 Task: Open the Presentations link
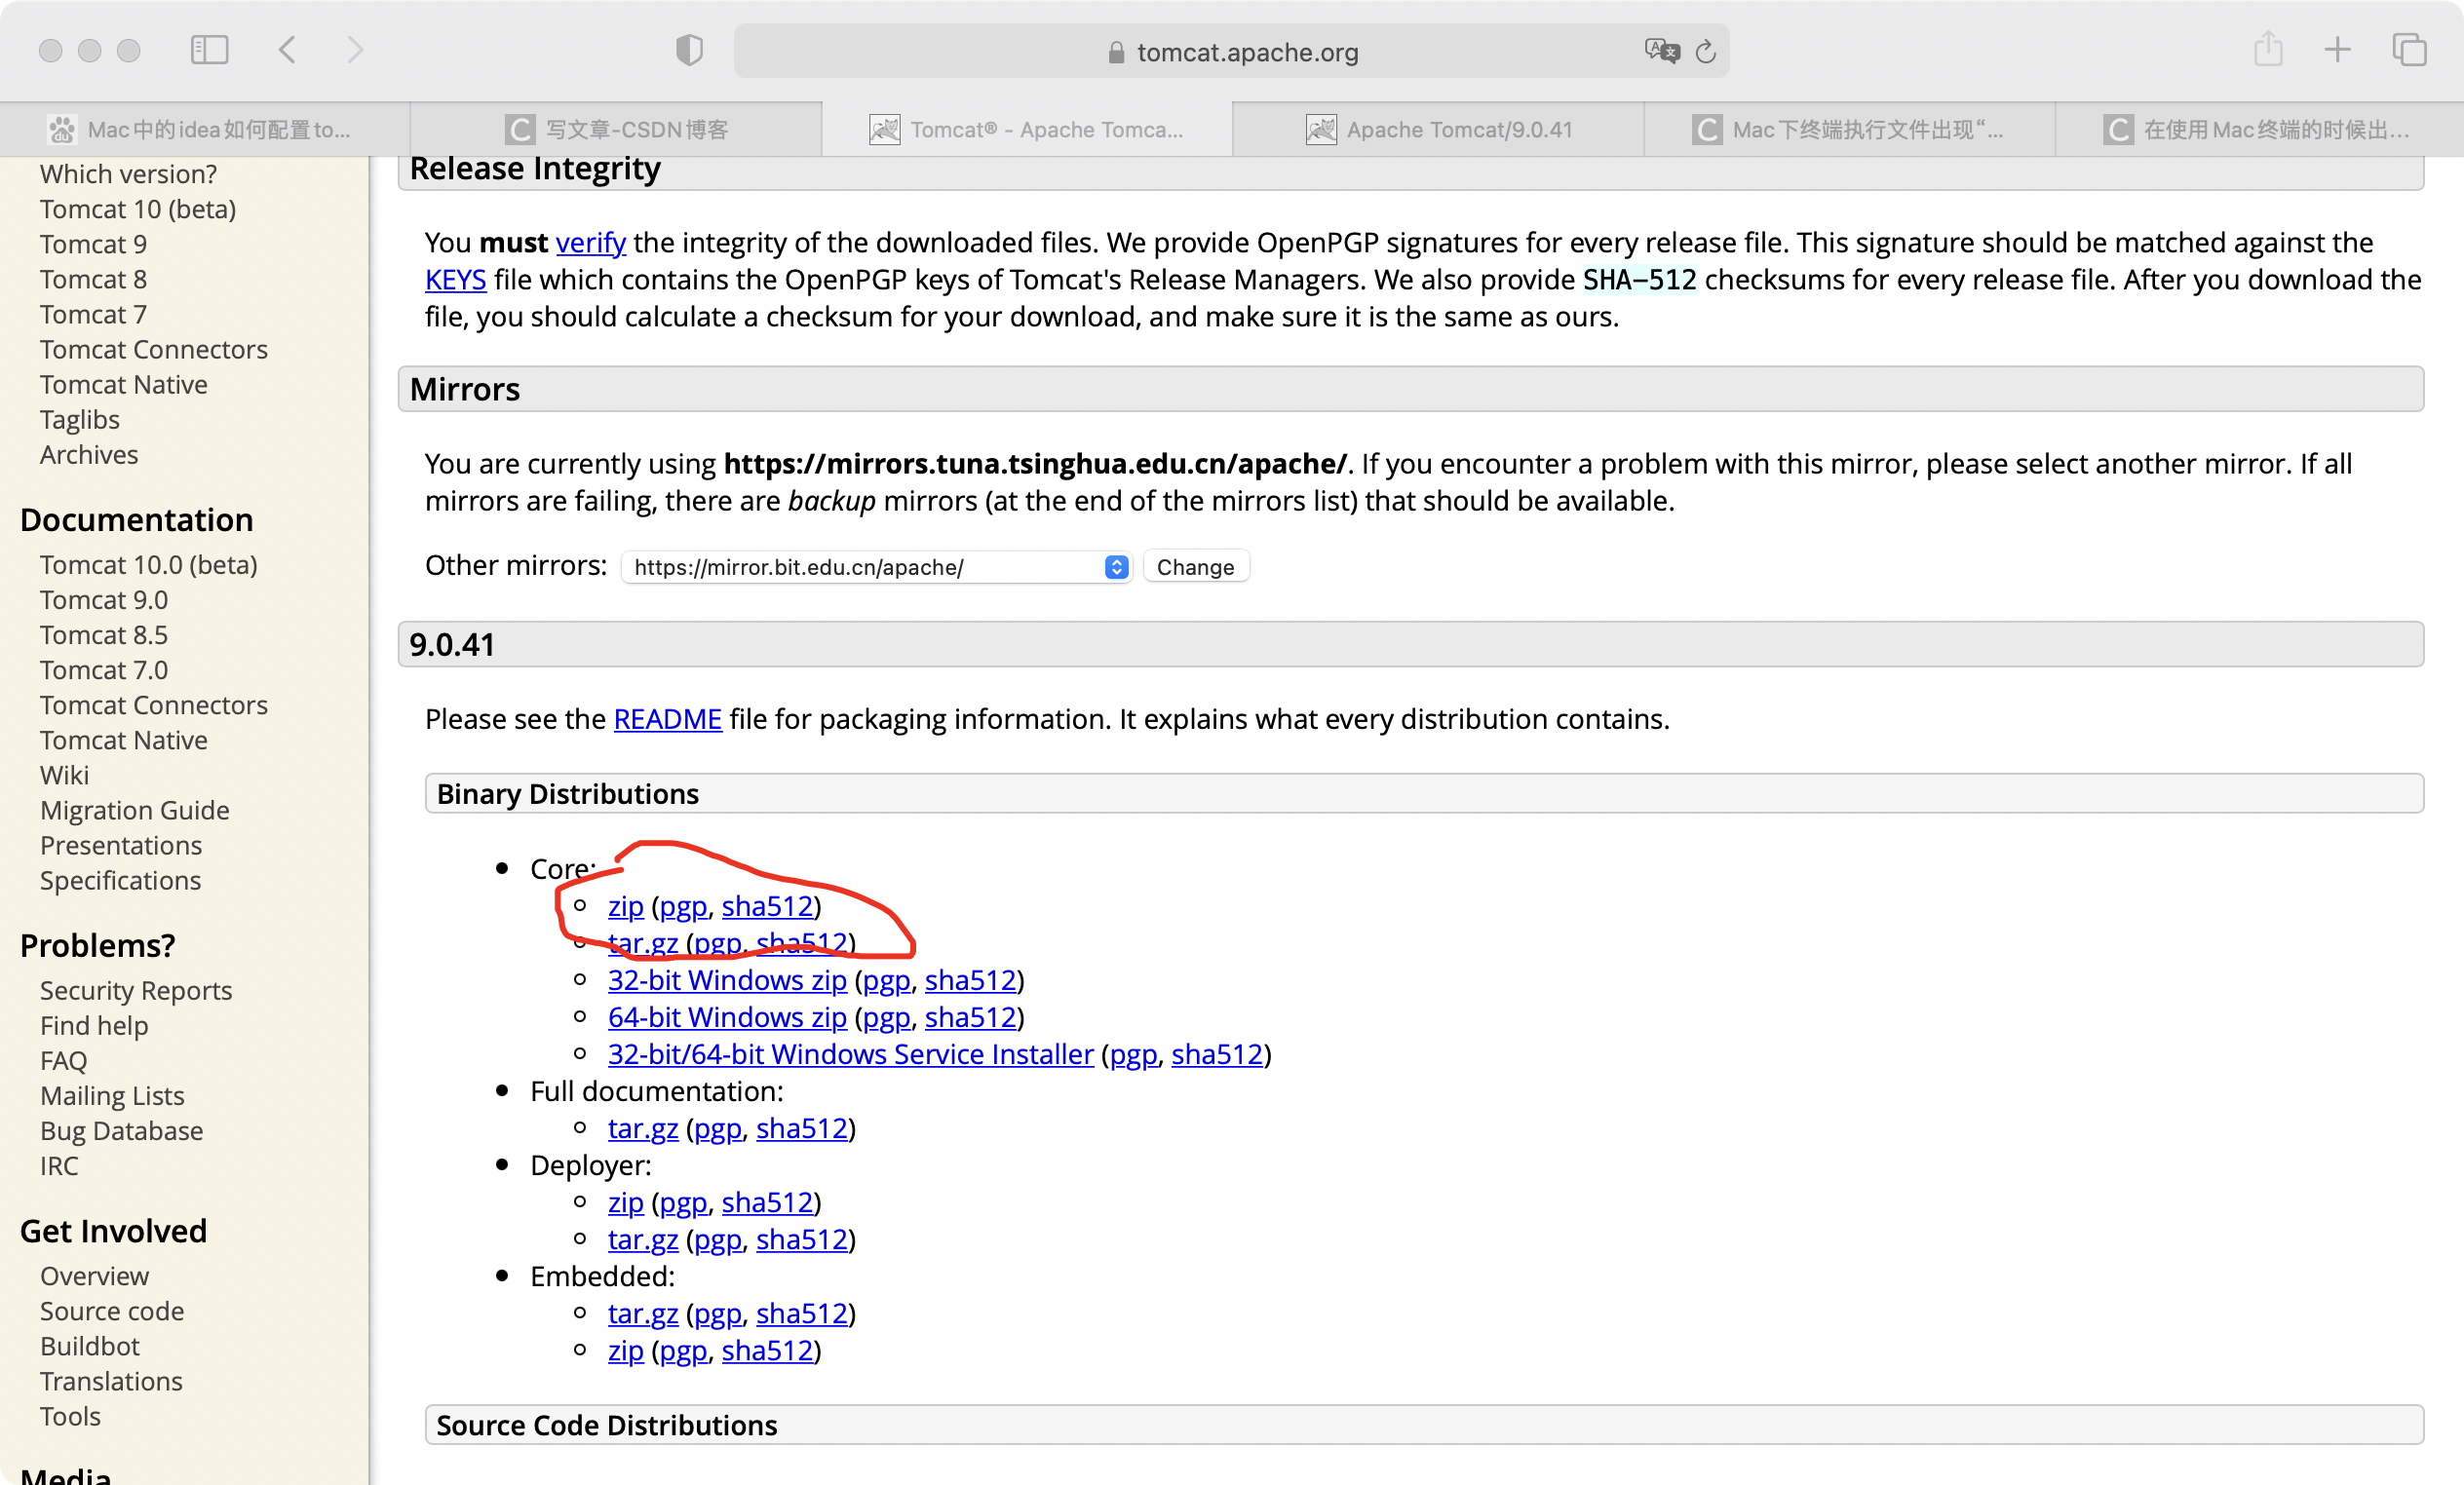pyautogui.click(x=121, y=845)
